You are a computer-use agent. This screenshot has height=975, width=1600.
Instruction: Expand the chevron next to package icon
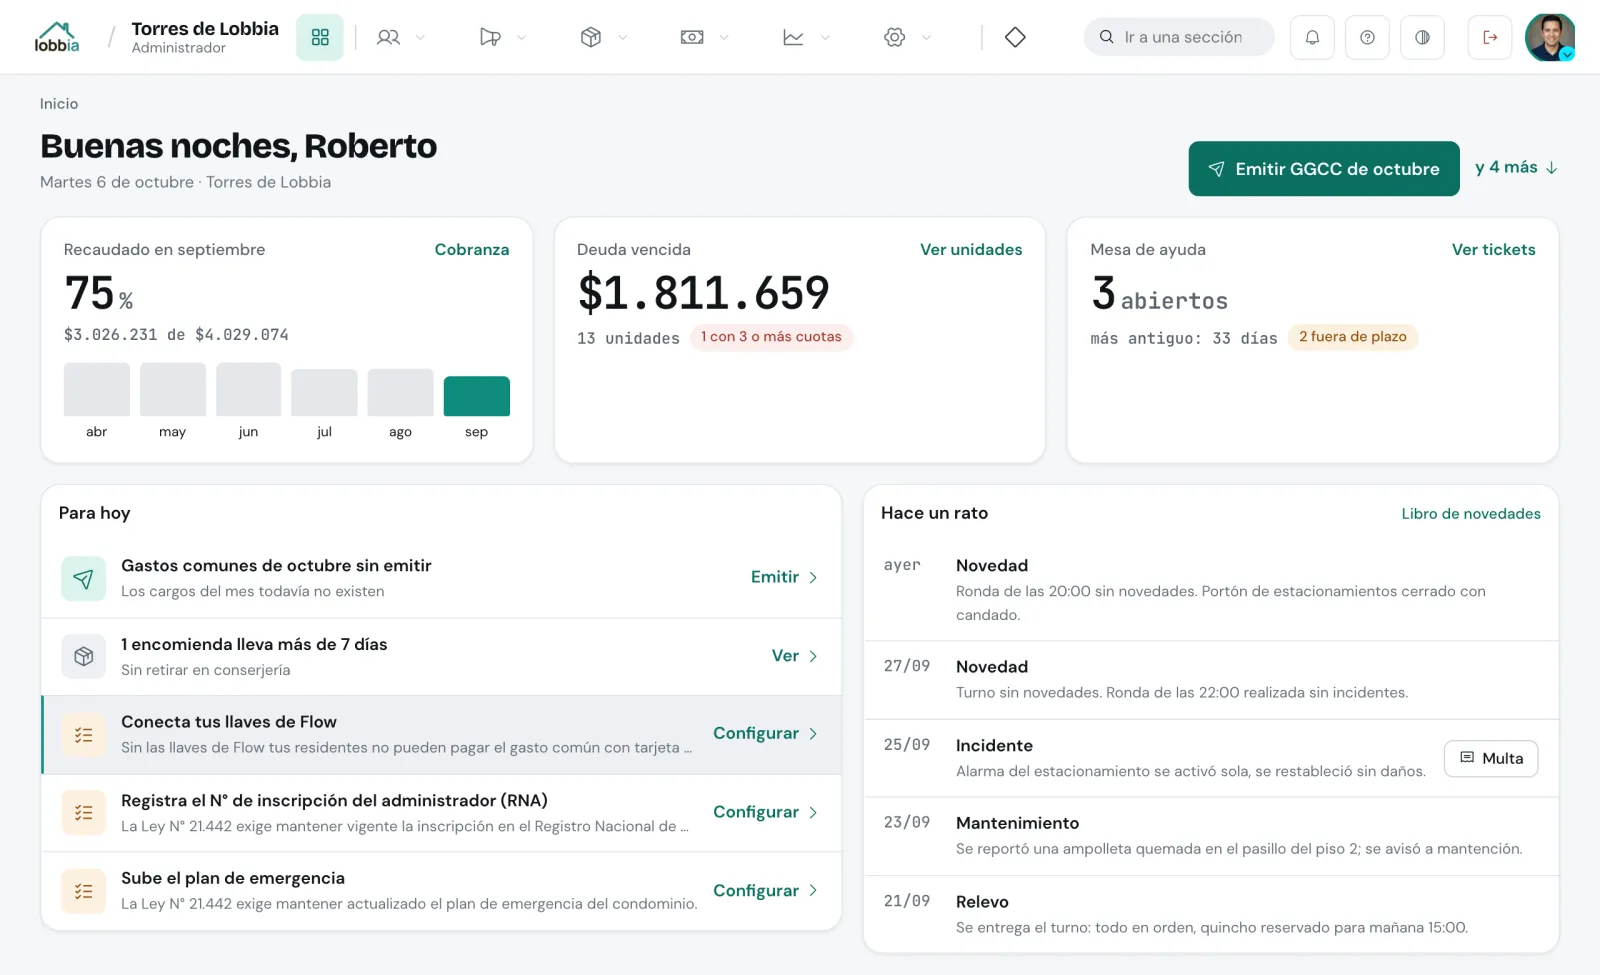pos(622,38)
